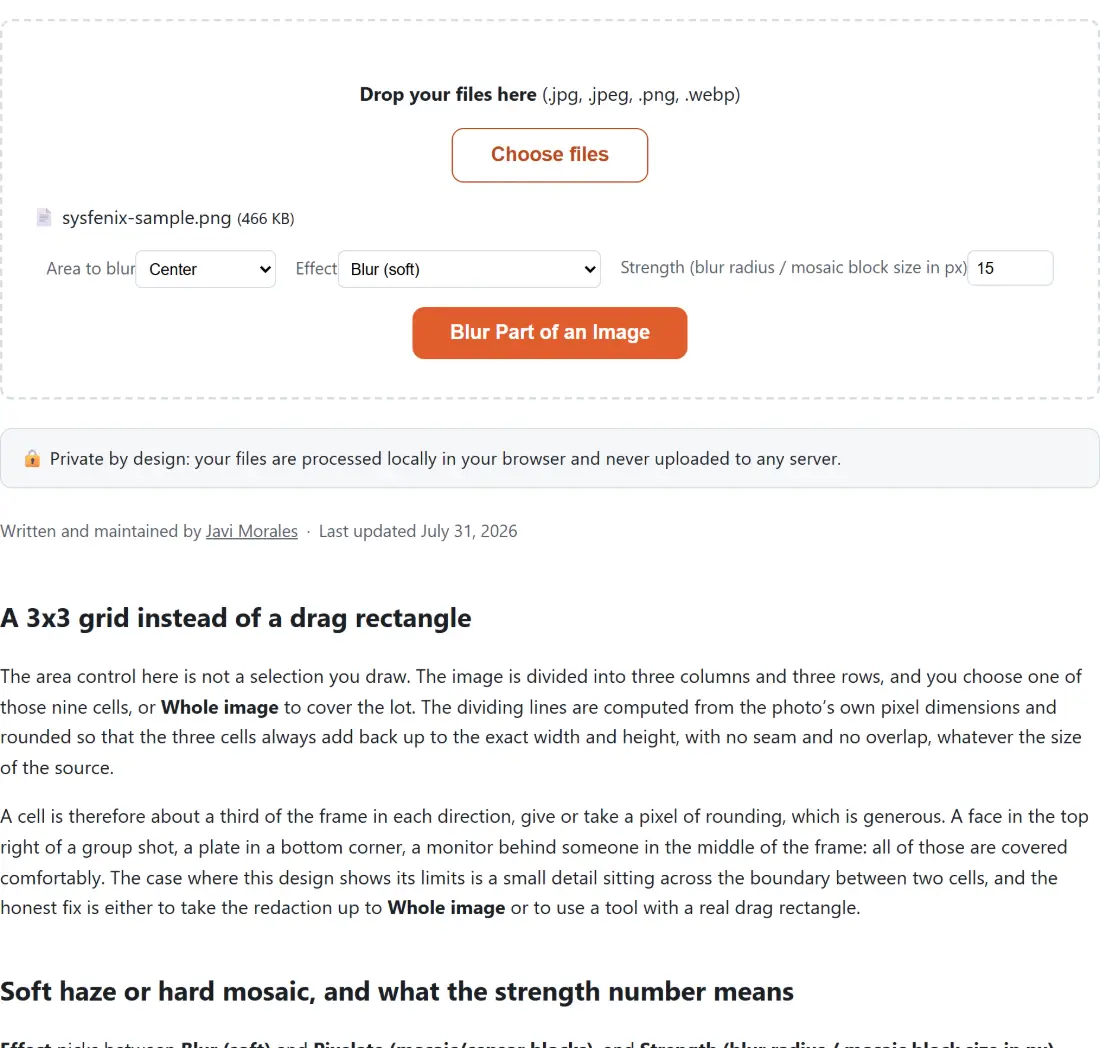Click the chevron arrow of Center dropdown
Screen dimensions: 1100x1048
(x=265, y=269)
